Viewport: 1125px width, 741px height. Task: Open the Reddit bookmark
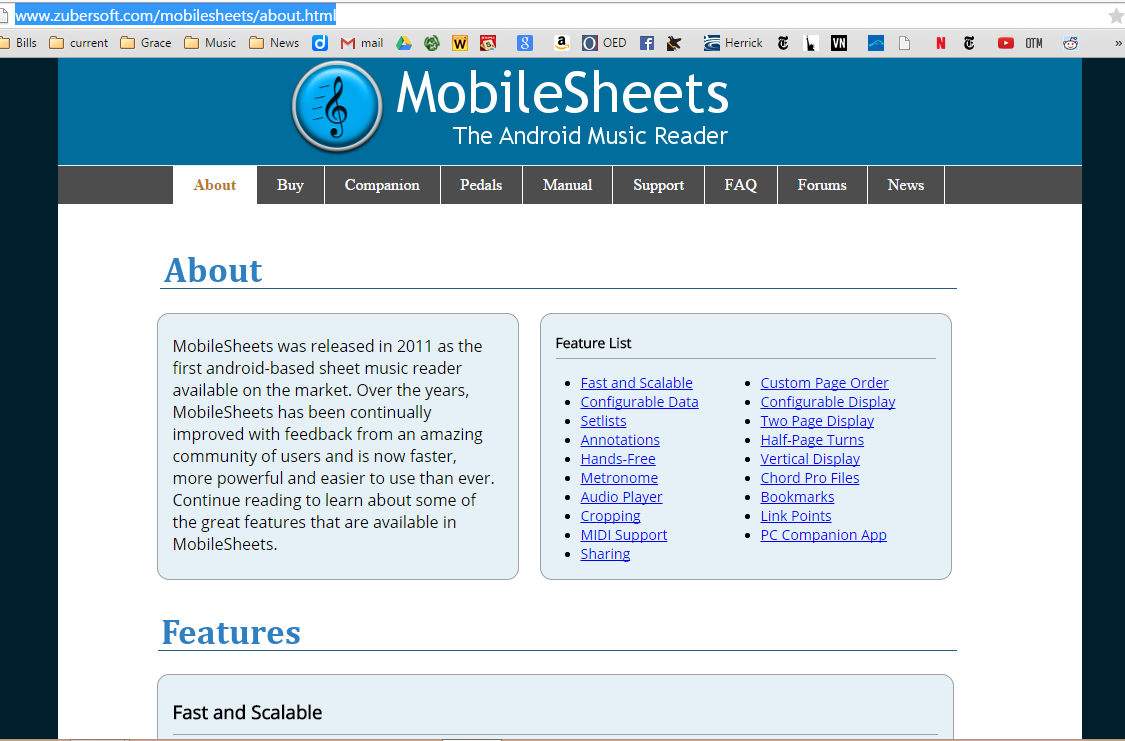[1070, 43]
